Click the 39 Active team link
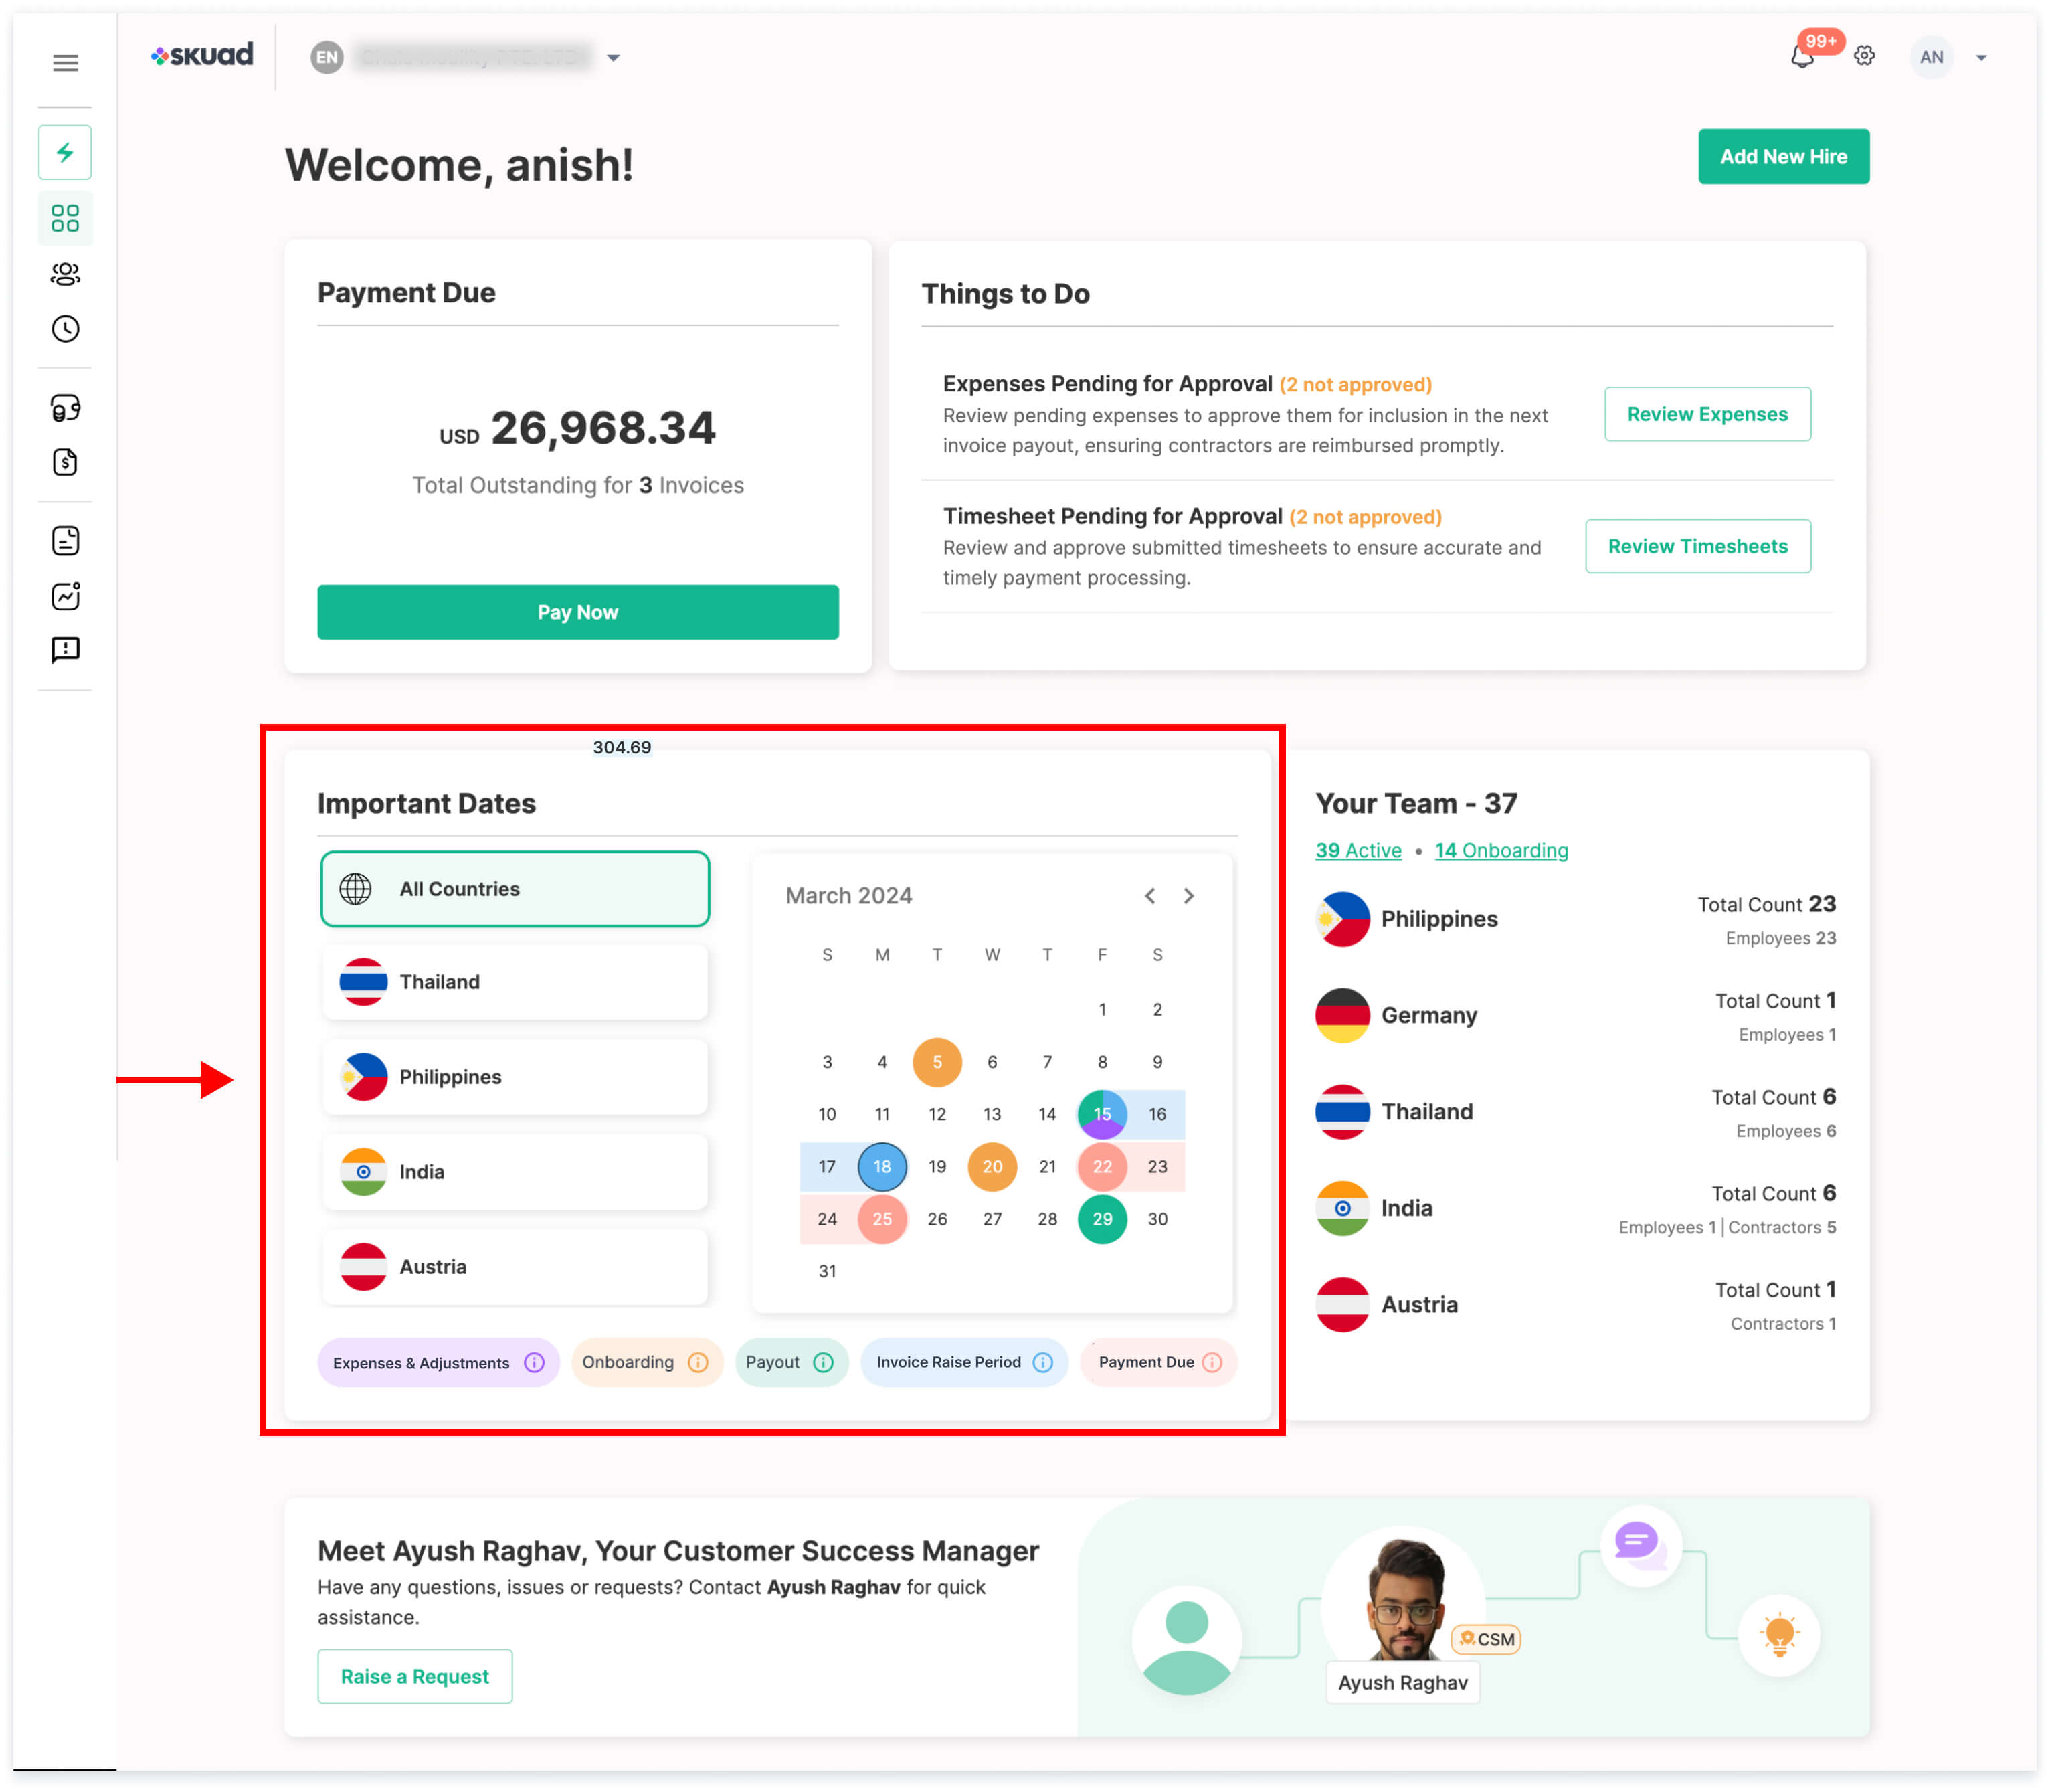This screenshot has height=1792, width=2050. (x=1358, y=850)
